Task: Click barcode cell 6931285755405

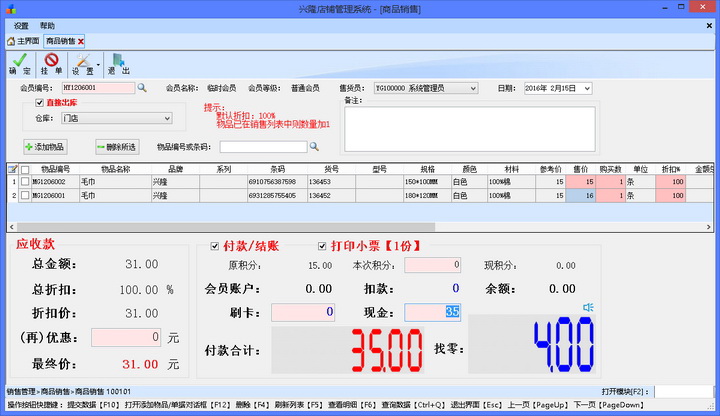Action: 277,195
